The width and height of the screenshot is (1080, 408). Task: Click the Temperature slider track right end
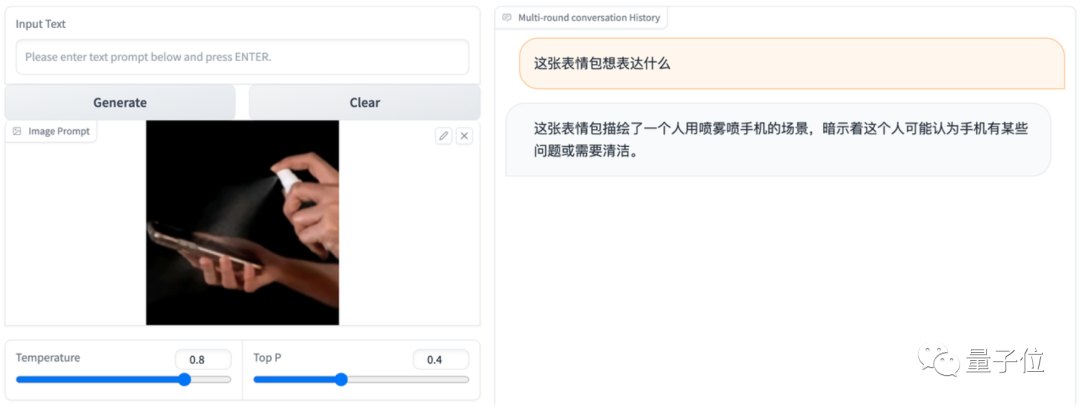[227, 379]
